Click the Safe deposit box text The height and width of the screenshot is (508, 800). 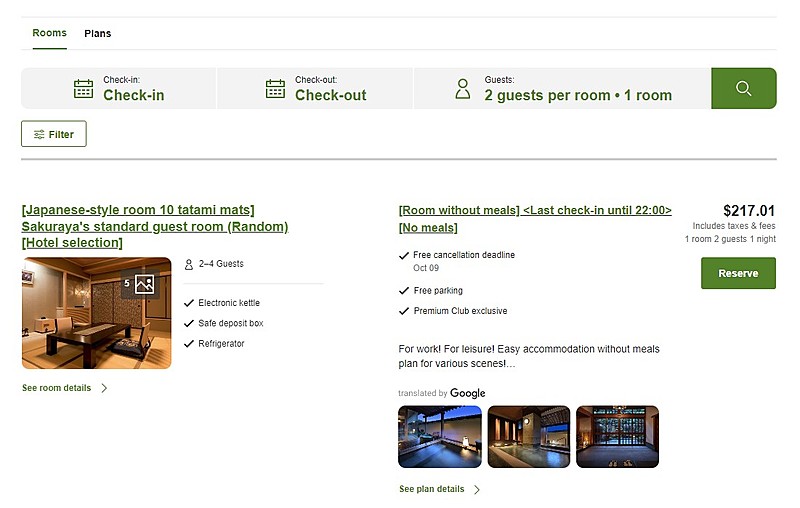click(x=231, y=323)
